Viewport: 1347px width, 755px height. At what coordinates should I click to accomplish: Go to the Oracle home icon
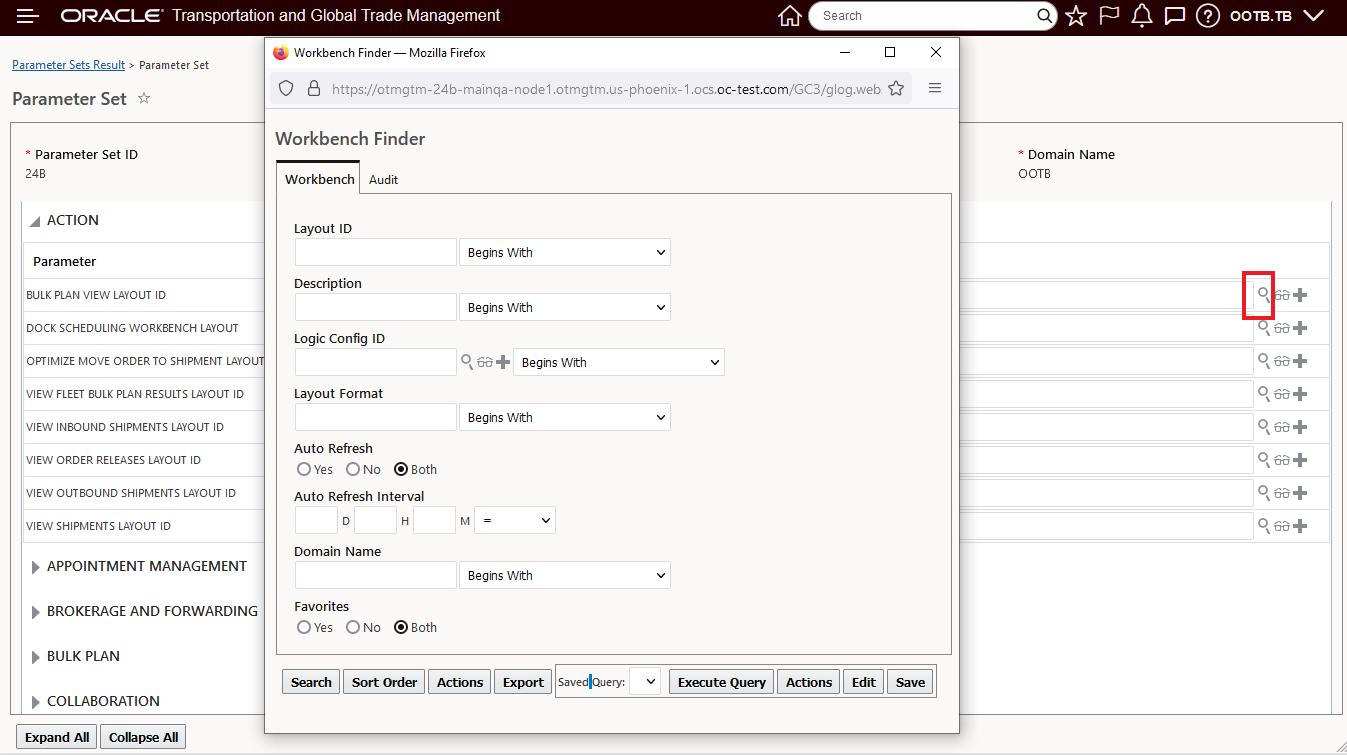click(790, 16)
